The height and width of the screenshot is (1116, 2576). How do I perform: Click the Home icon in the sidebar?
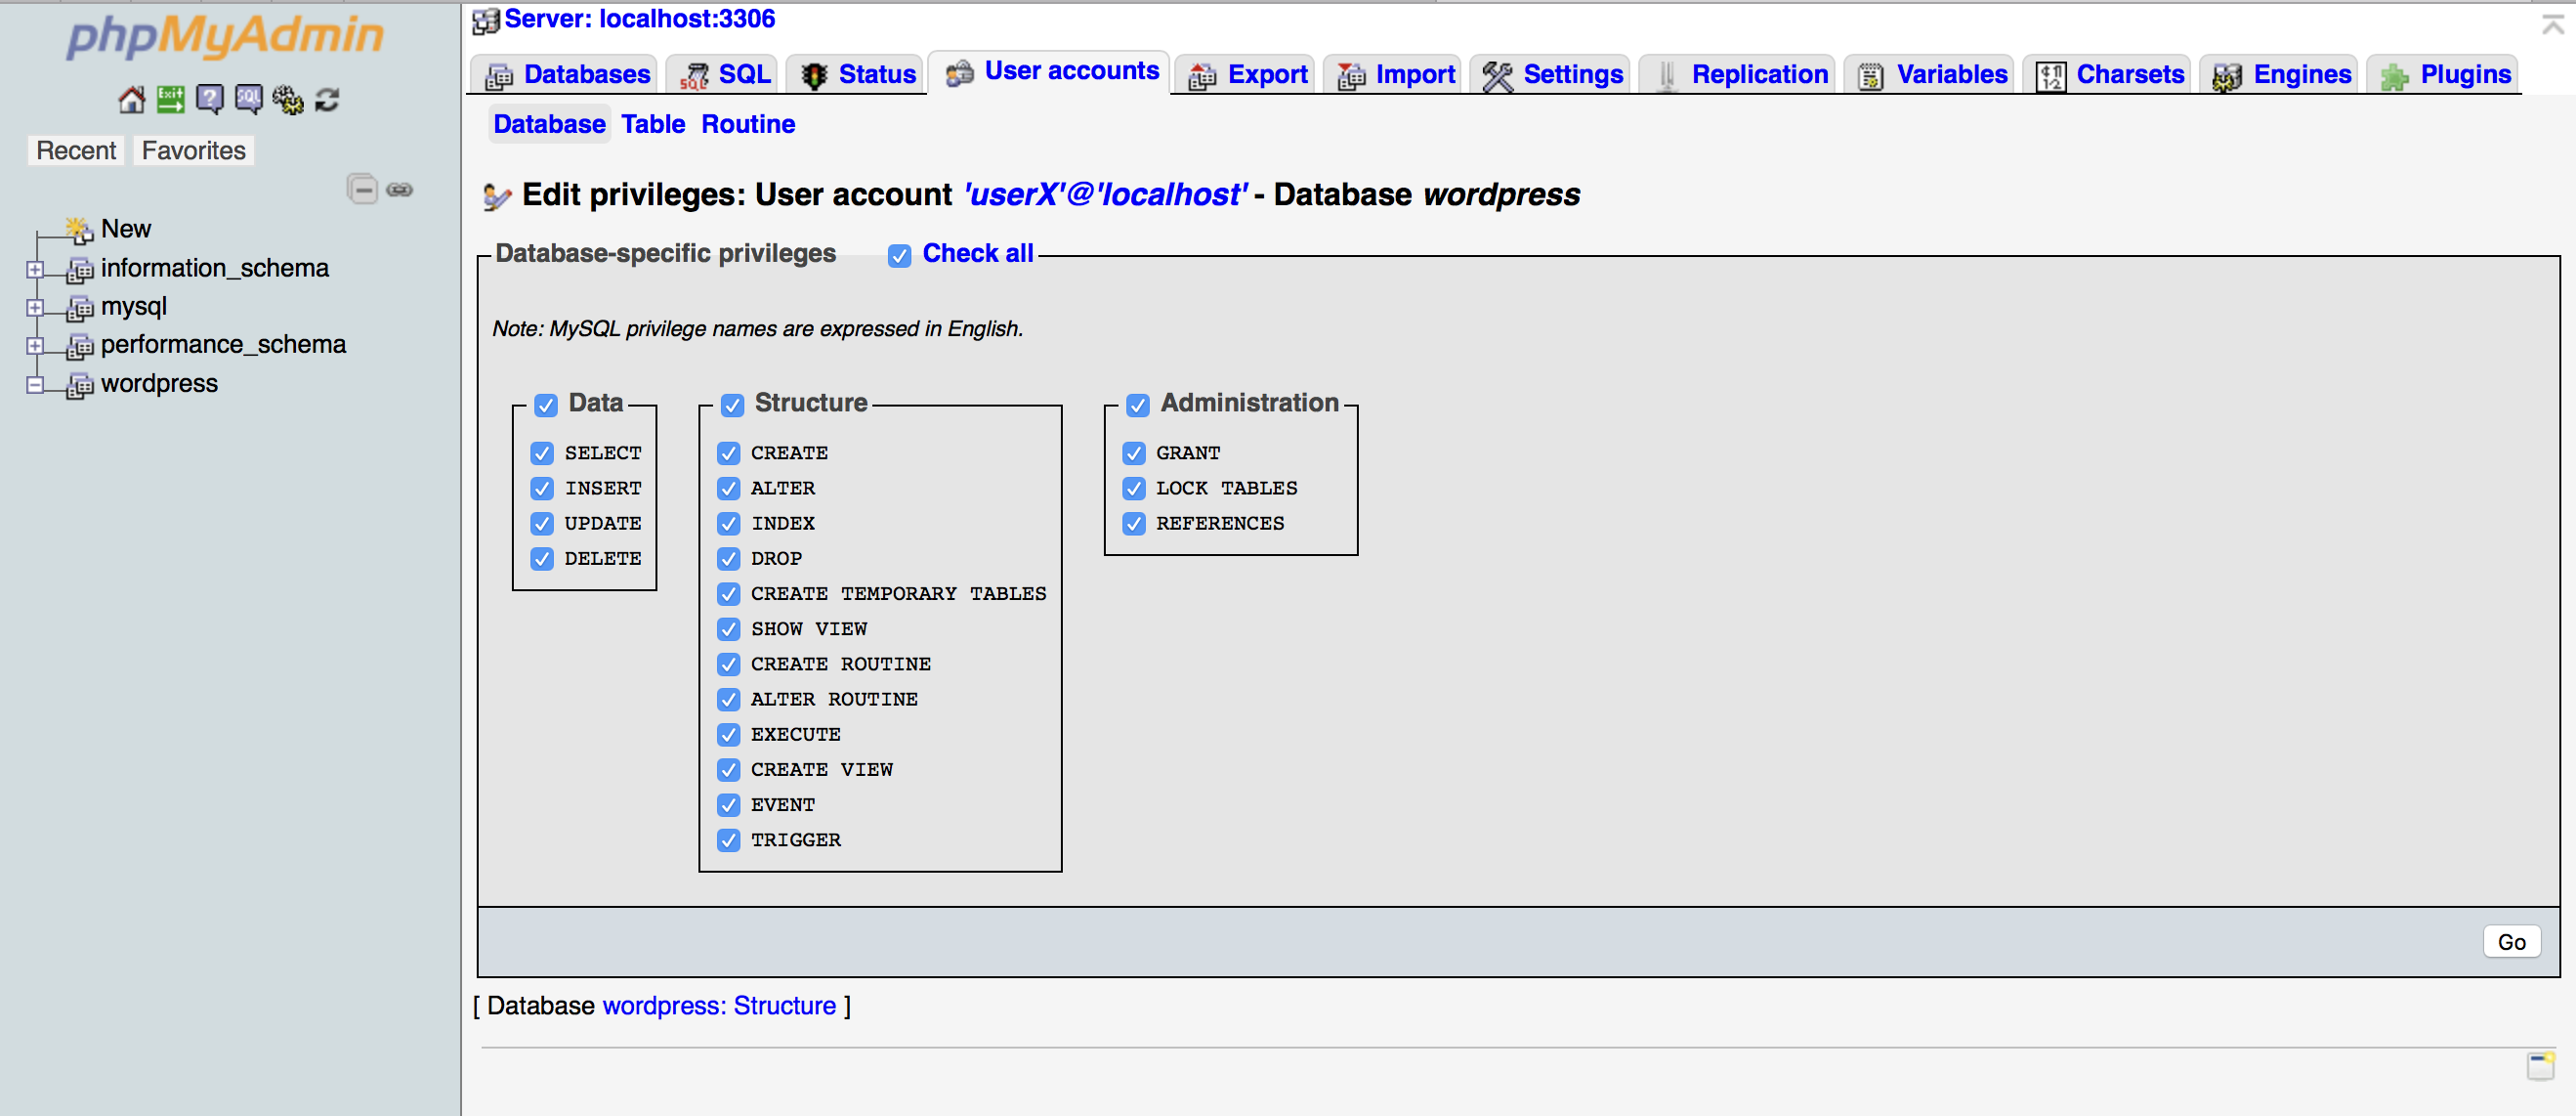(x=131, y=99)
